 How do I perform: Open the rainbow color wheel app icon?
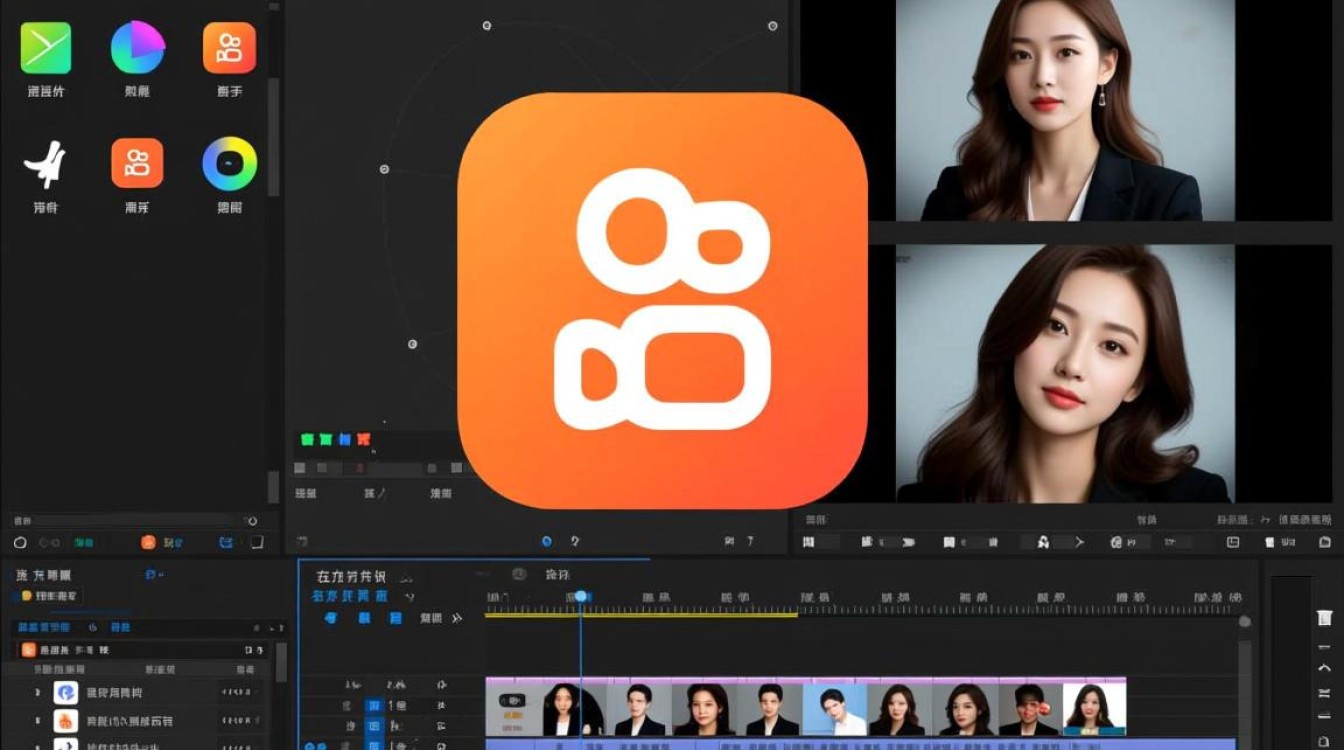229,164
